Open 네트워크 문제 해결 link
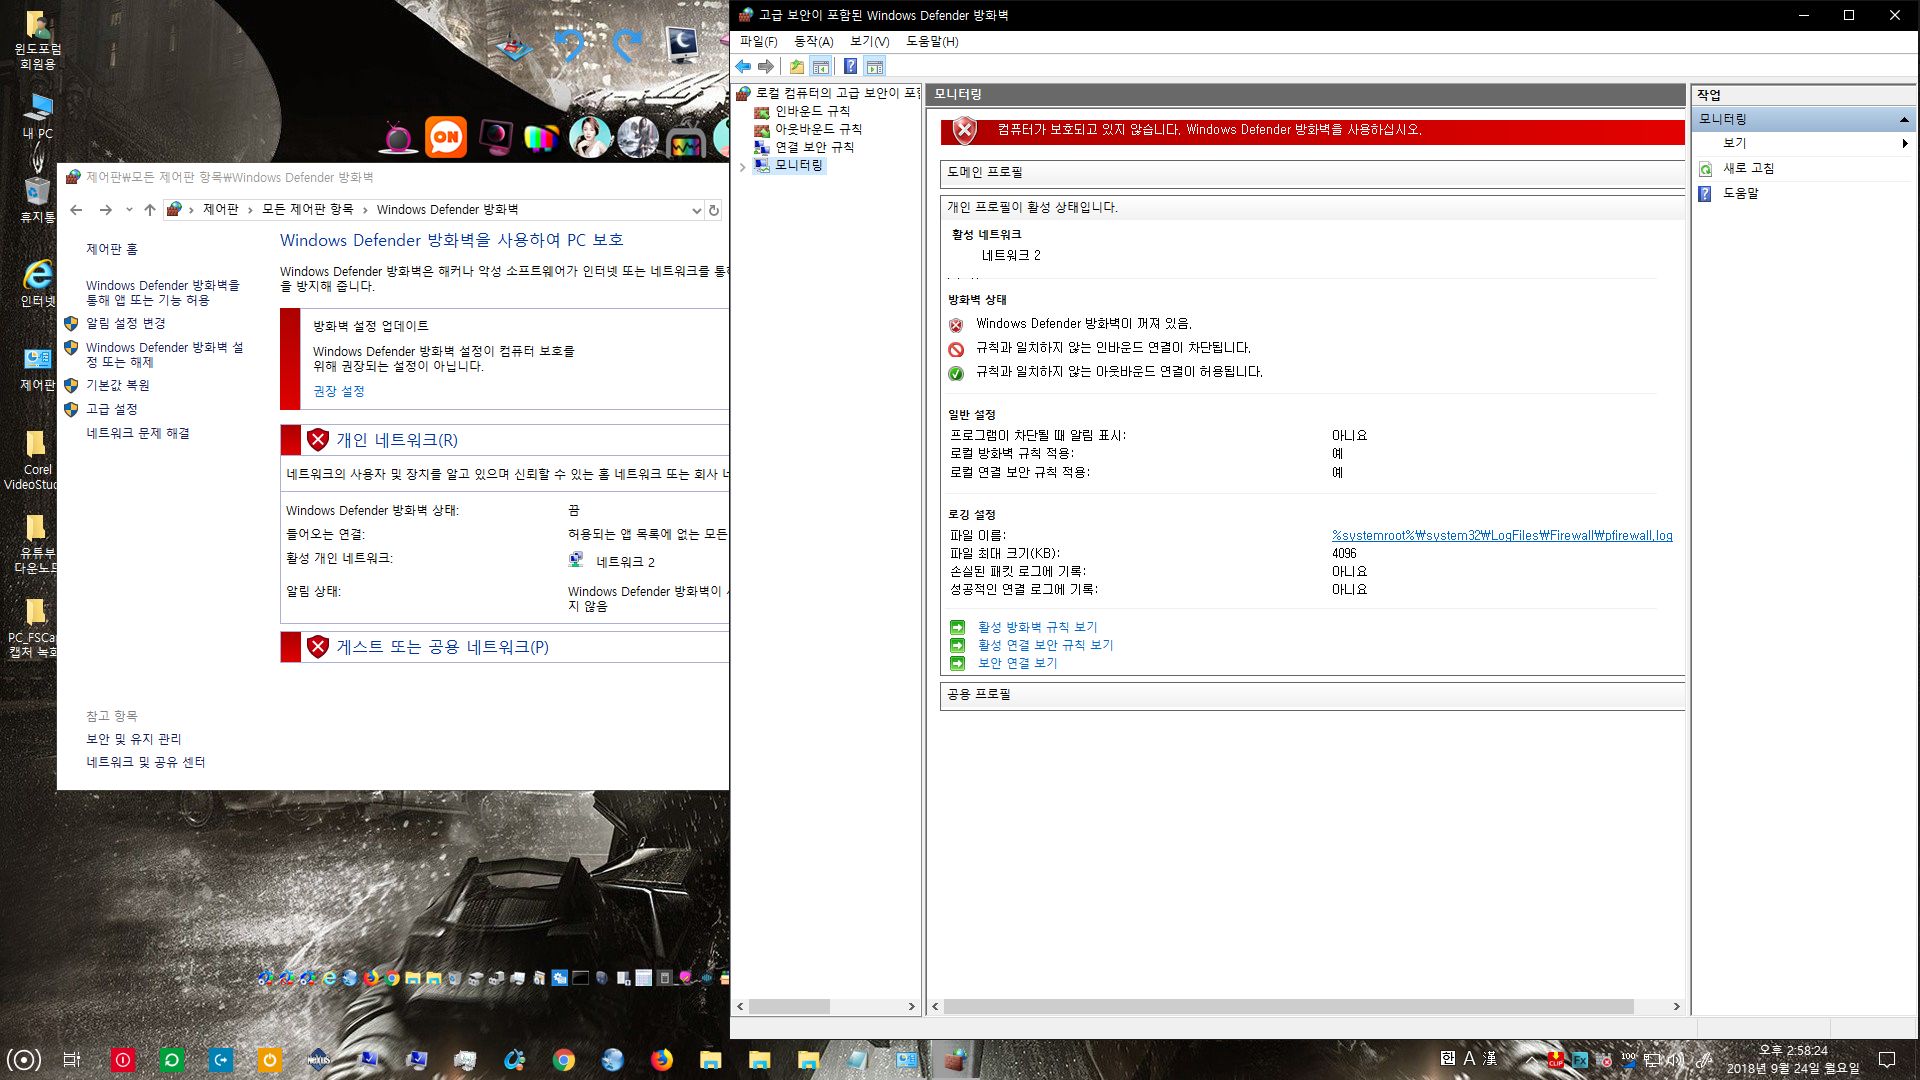This screenshot has height=1080, width=1920. click(x=137, y=433)
